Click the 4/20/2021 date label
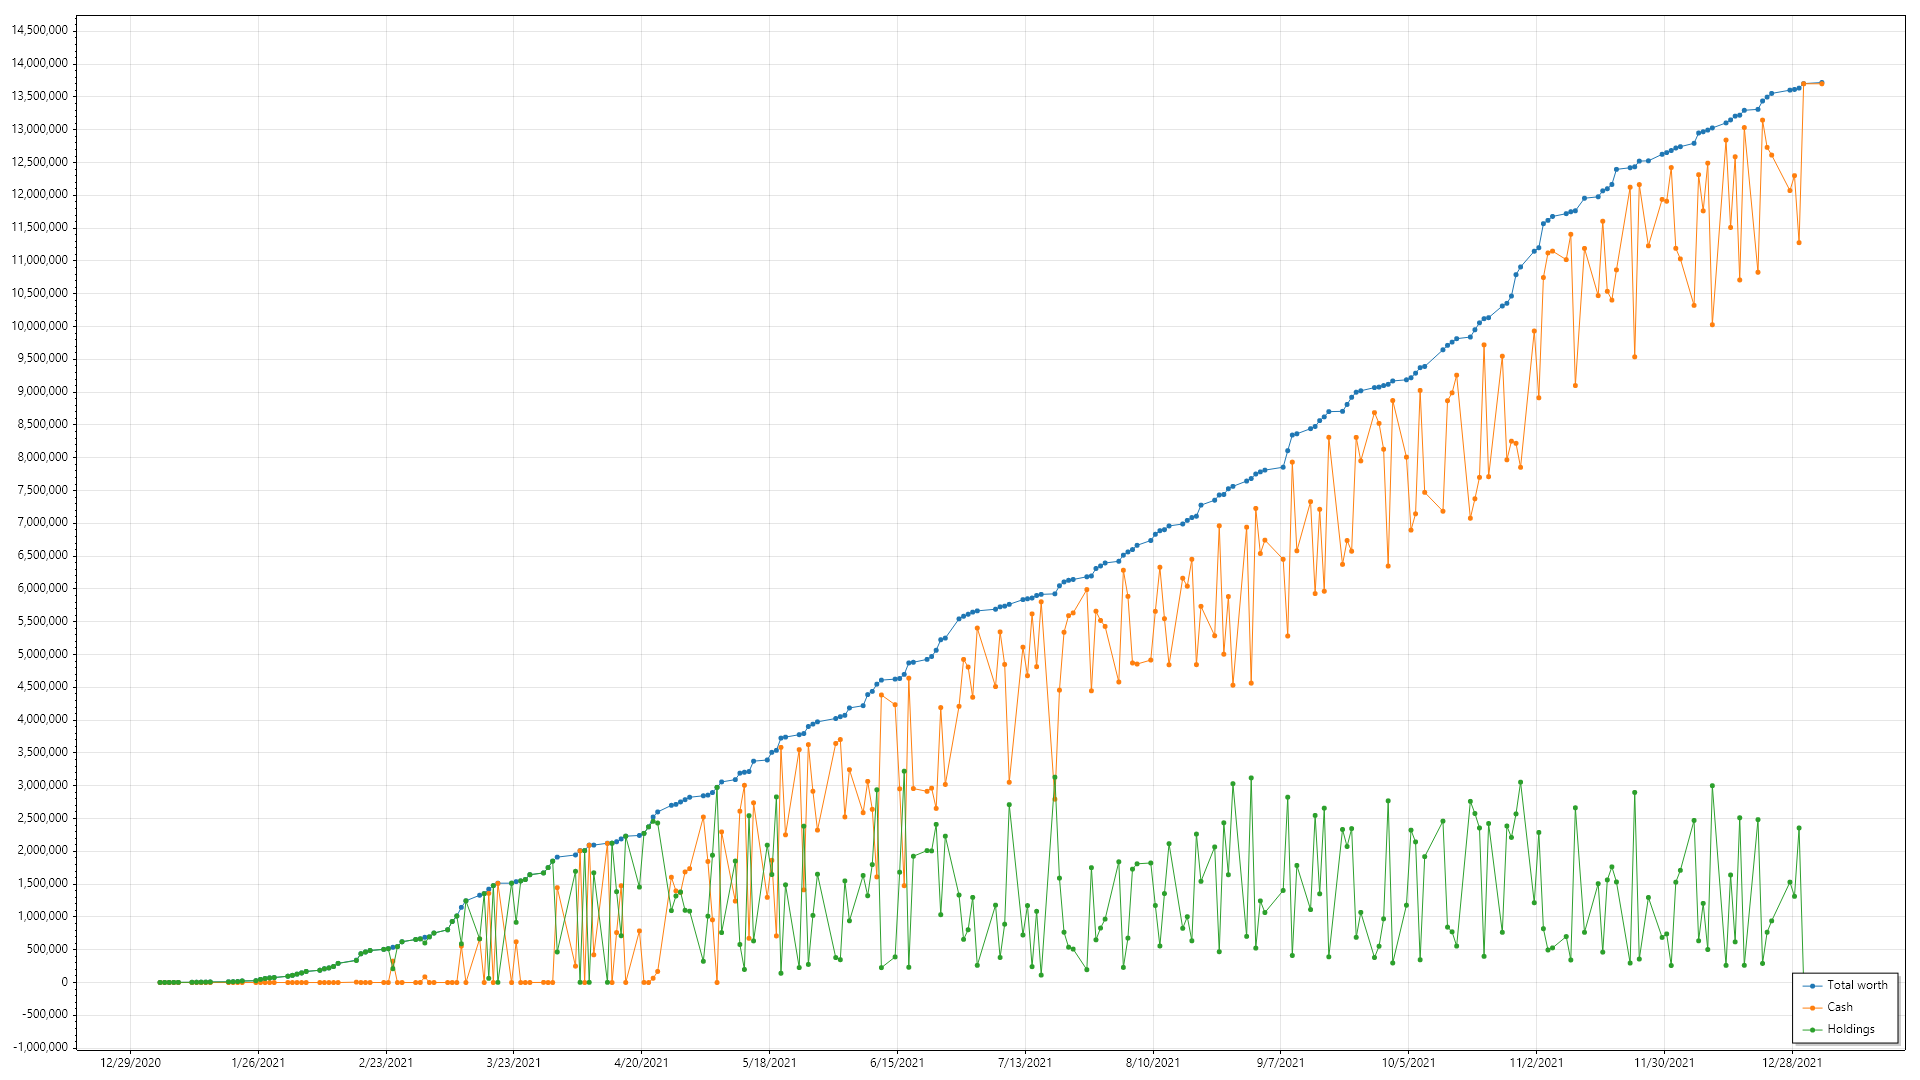Image resolution: width=1920 pixels, height=1080 pixels. pyautogui.click(x=641, y=1063)
